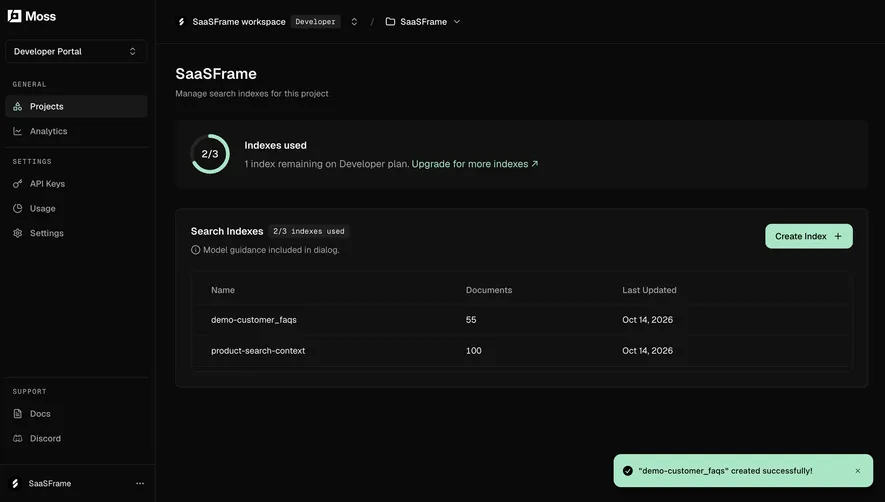Open the Usage page

(76, 208)
